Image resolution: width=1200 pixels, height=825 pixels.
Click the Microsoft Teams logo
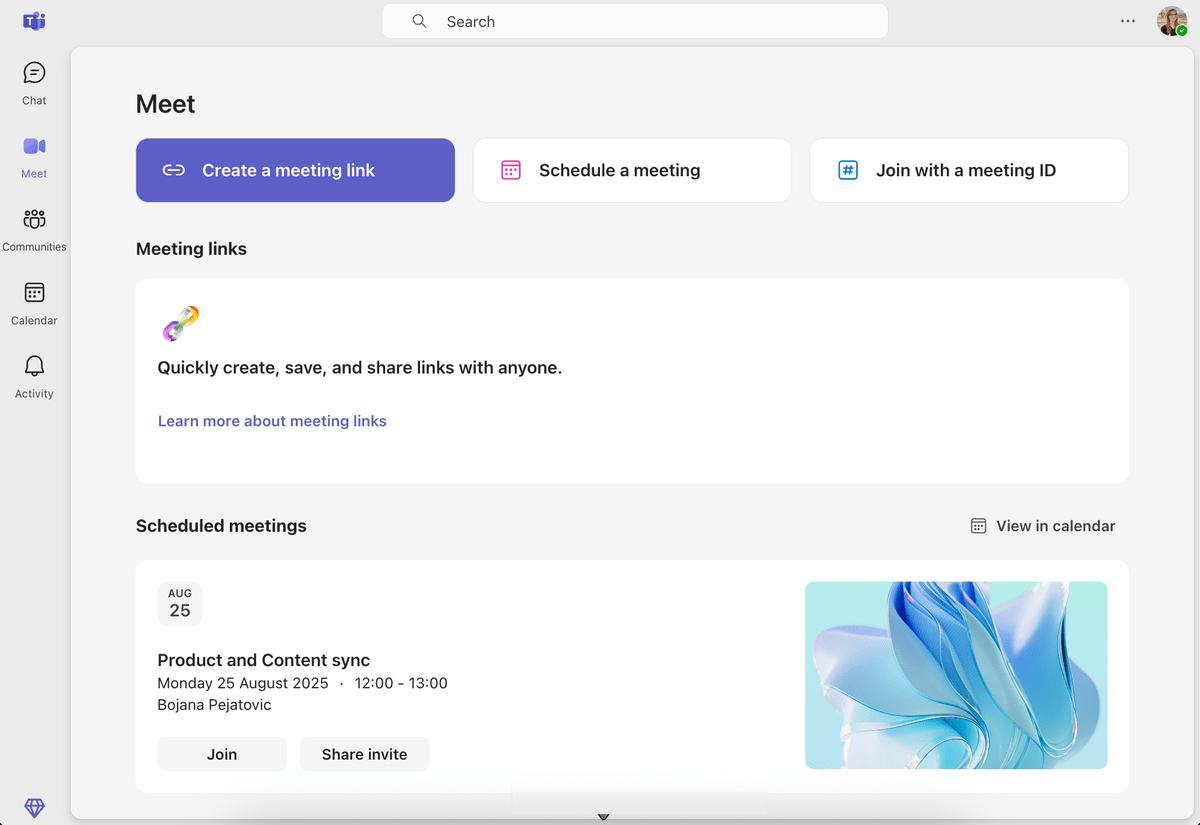[34, 21]
